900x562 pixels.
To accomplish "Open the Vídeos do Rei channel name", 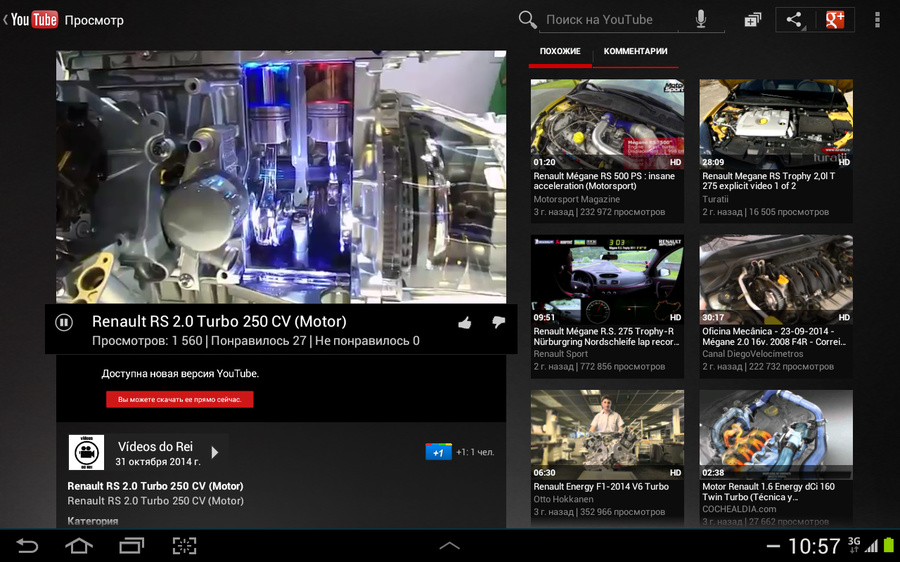I will [x=156, y=447].
